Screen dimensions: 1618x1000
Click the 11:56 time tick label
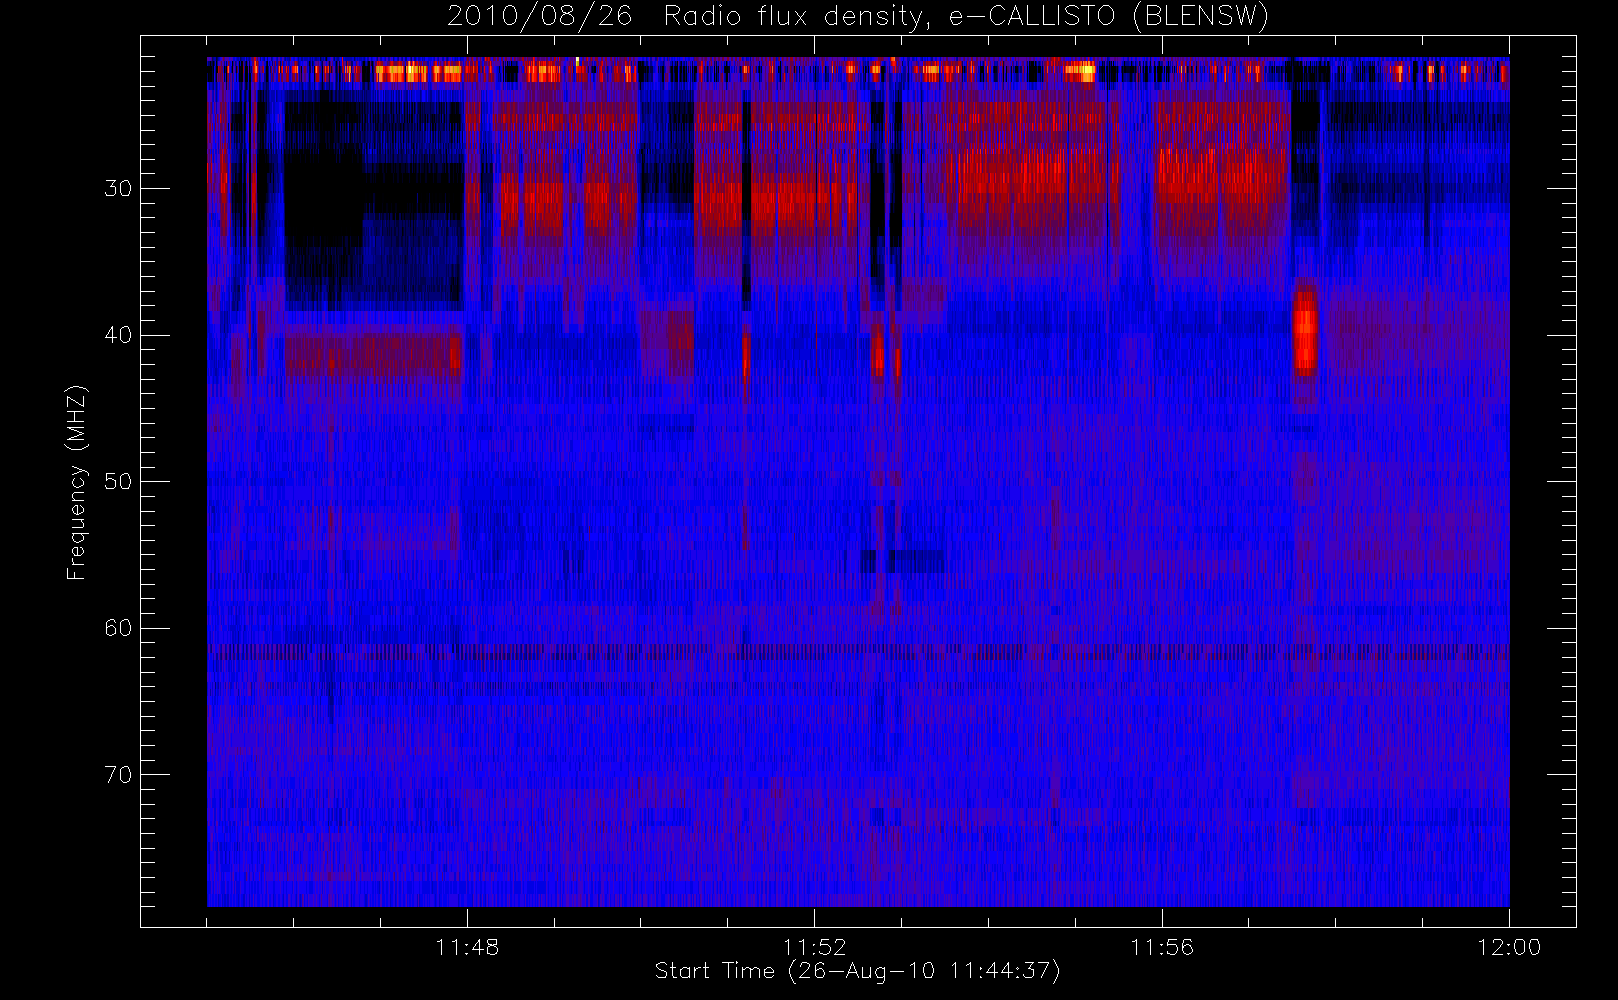[1162, 947]
